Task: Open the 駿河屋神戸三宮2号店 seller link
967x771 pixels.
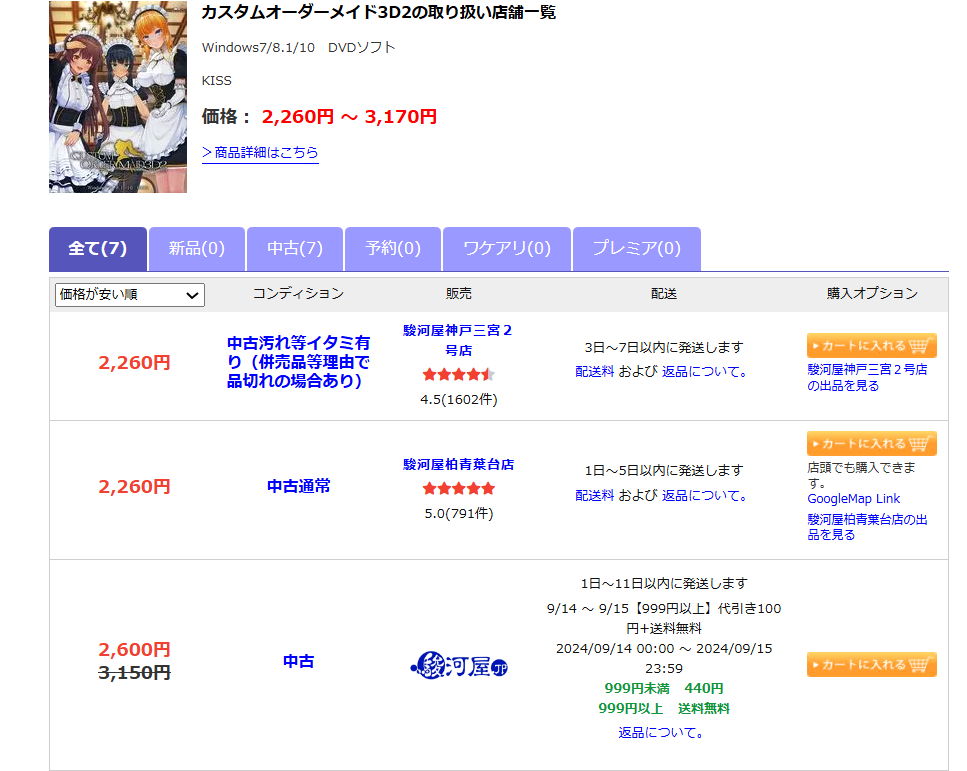Action: [458, 340]
